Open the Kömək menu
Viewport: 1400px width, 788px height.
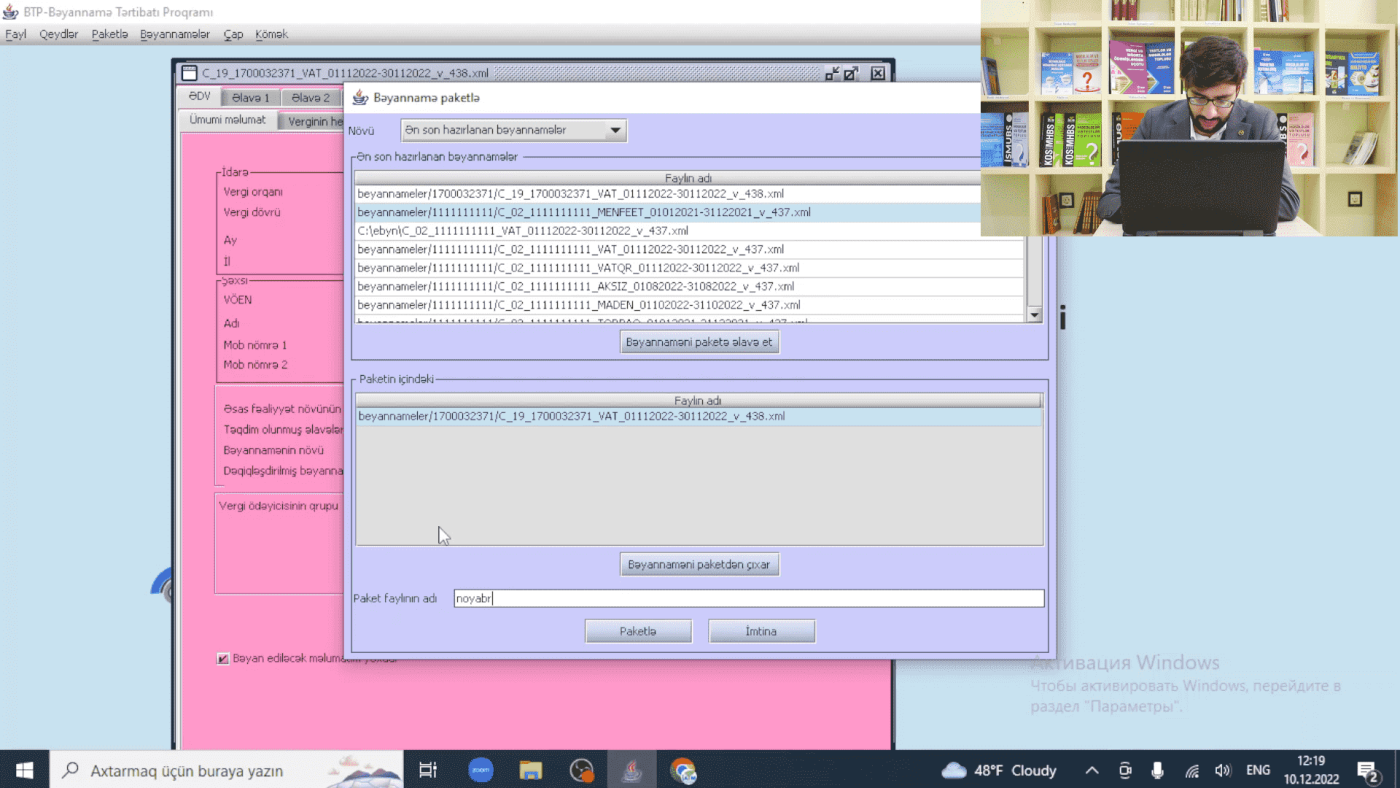point(271,34)
